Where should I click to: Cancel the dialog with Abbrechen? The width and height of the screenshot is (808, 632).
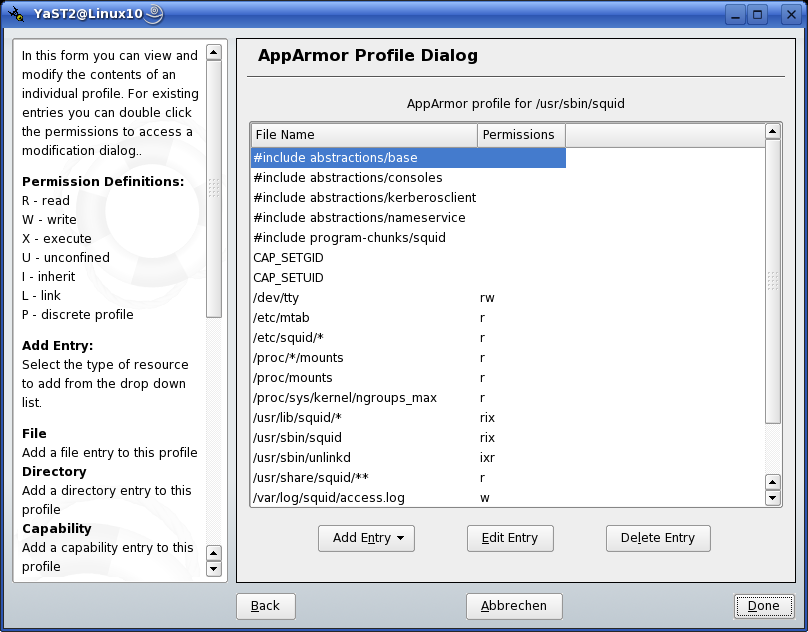point(514,605)
